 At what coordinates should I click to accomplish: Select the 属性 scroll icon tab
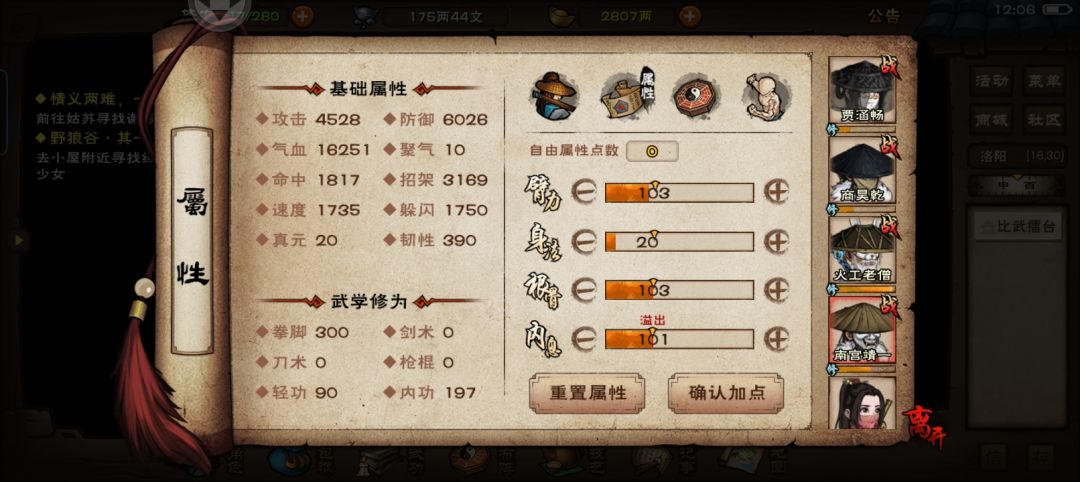tap(627, 96)
